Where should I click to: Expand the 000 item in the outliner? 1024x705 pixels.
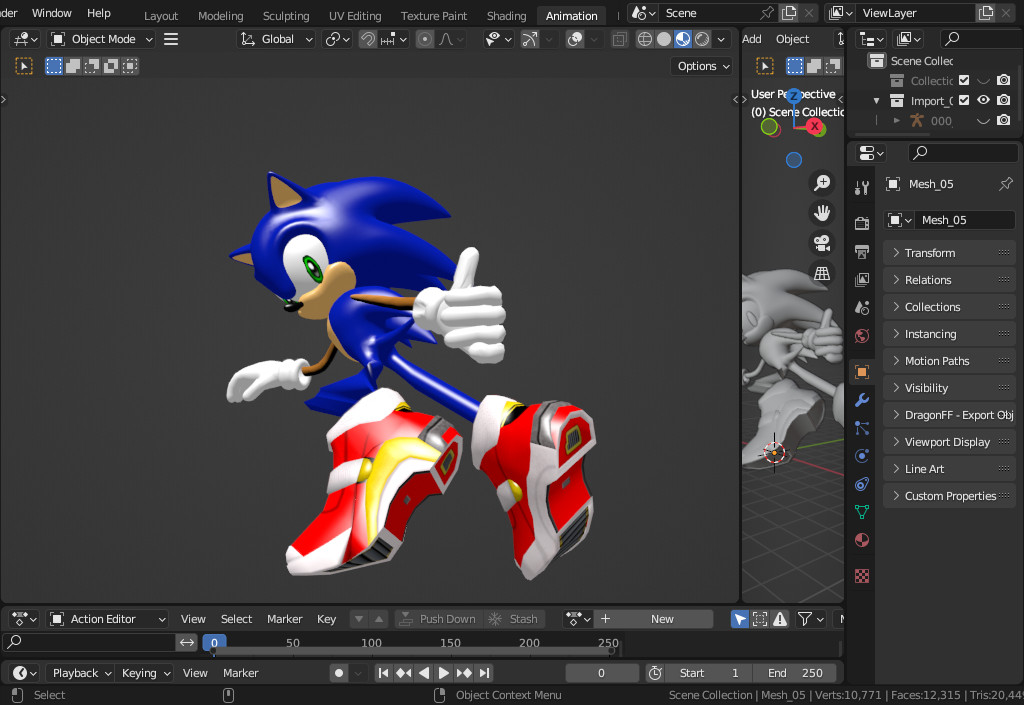[x=895, y=120]
